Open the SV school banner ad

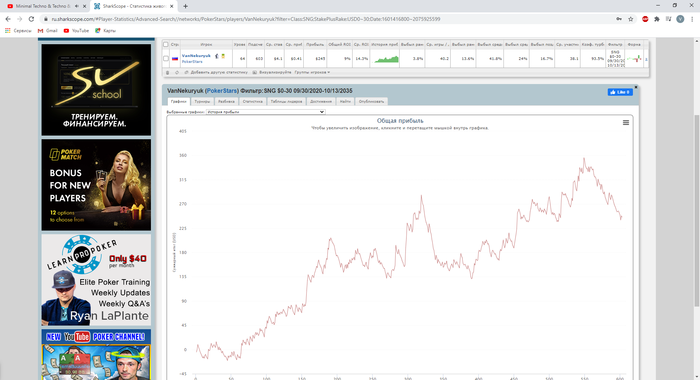96,90
